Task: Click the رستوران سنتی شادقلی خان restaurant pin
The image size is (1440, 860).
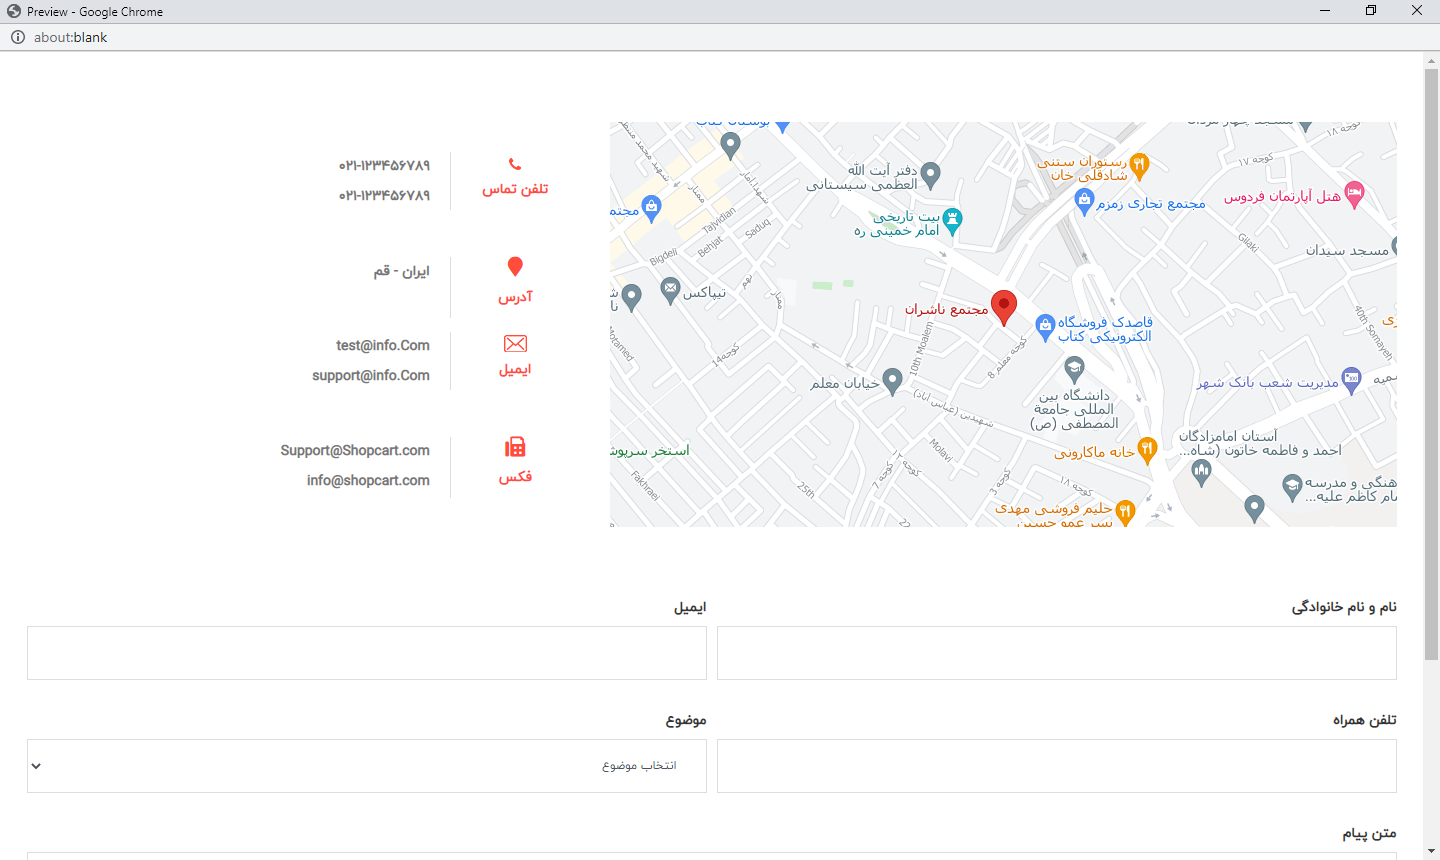Action: tap(1139, 165)
